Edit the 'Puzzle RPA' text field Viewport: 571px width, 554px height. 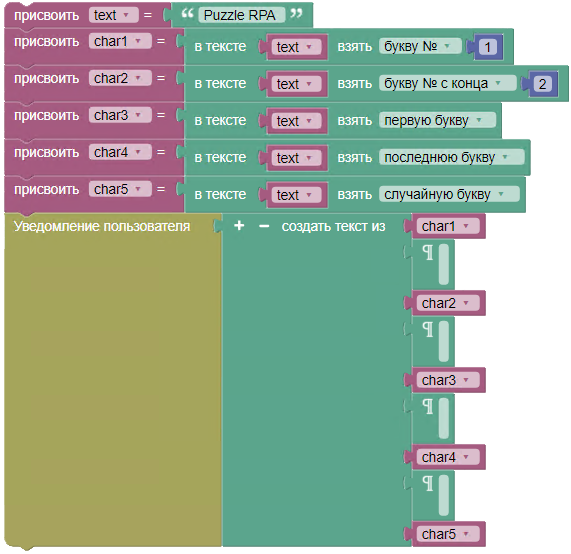(241, 15)
